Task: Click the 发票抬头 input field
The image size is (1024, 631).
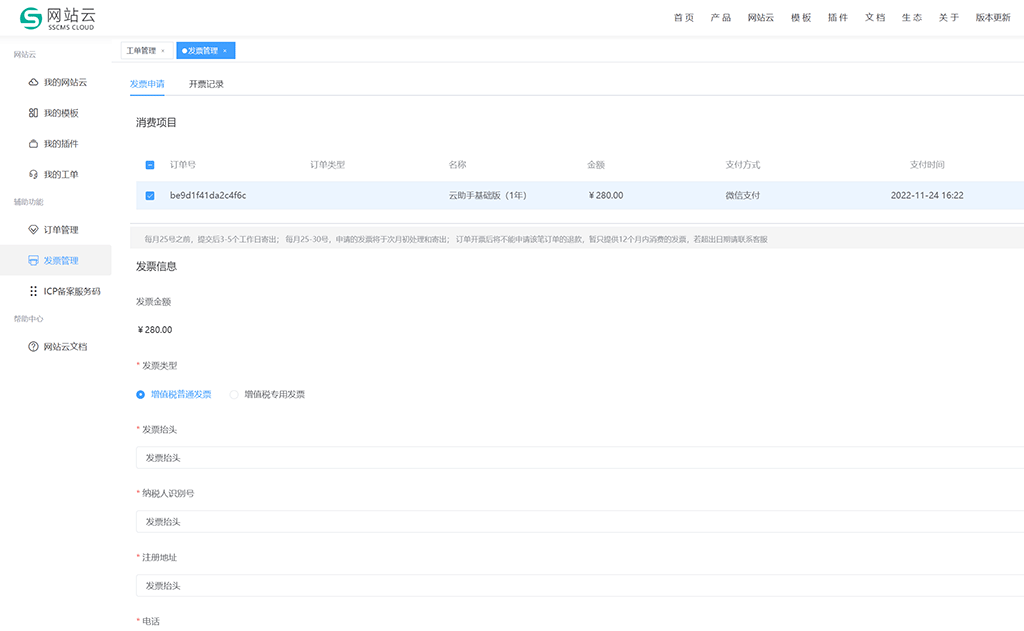Action: pos(580,458)
